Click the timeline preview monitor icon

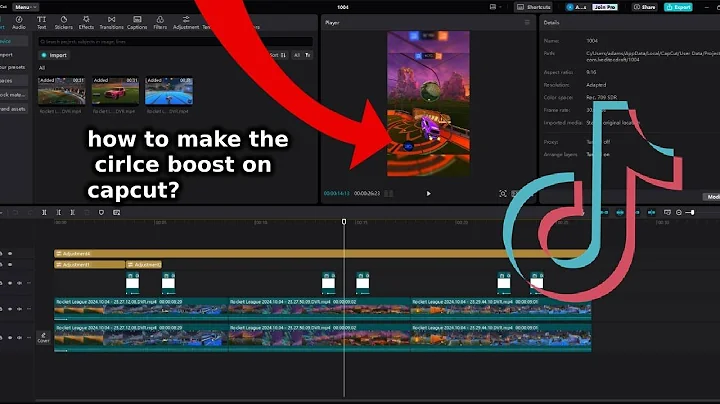667,213
